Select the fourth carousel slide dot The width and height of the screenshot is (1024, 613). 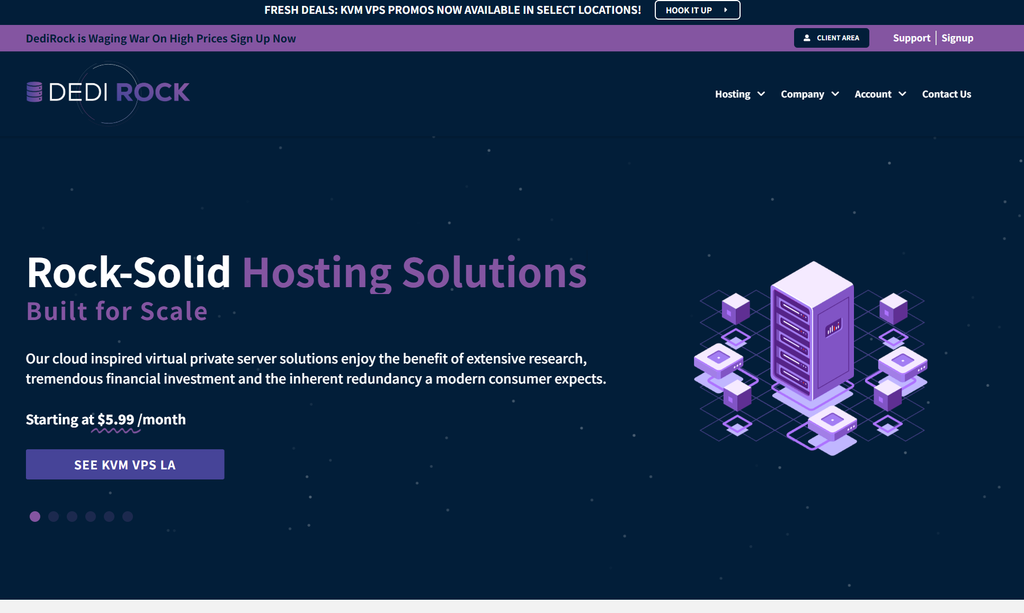(91, 516)
